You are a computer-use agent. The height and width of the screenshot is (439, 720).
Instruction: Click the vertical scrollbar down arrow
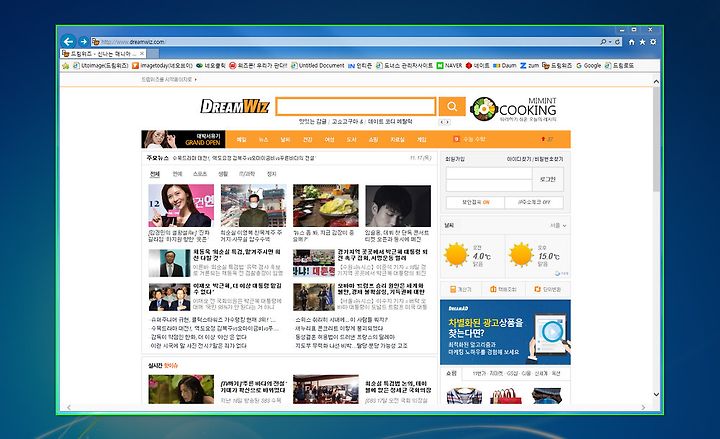click(x=656, y=394)
